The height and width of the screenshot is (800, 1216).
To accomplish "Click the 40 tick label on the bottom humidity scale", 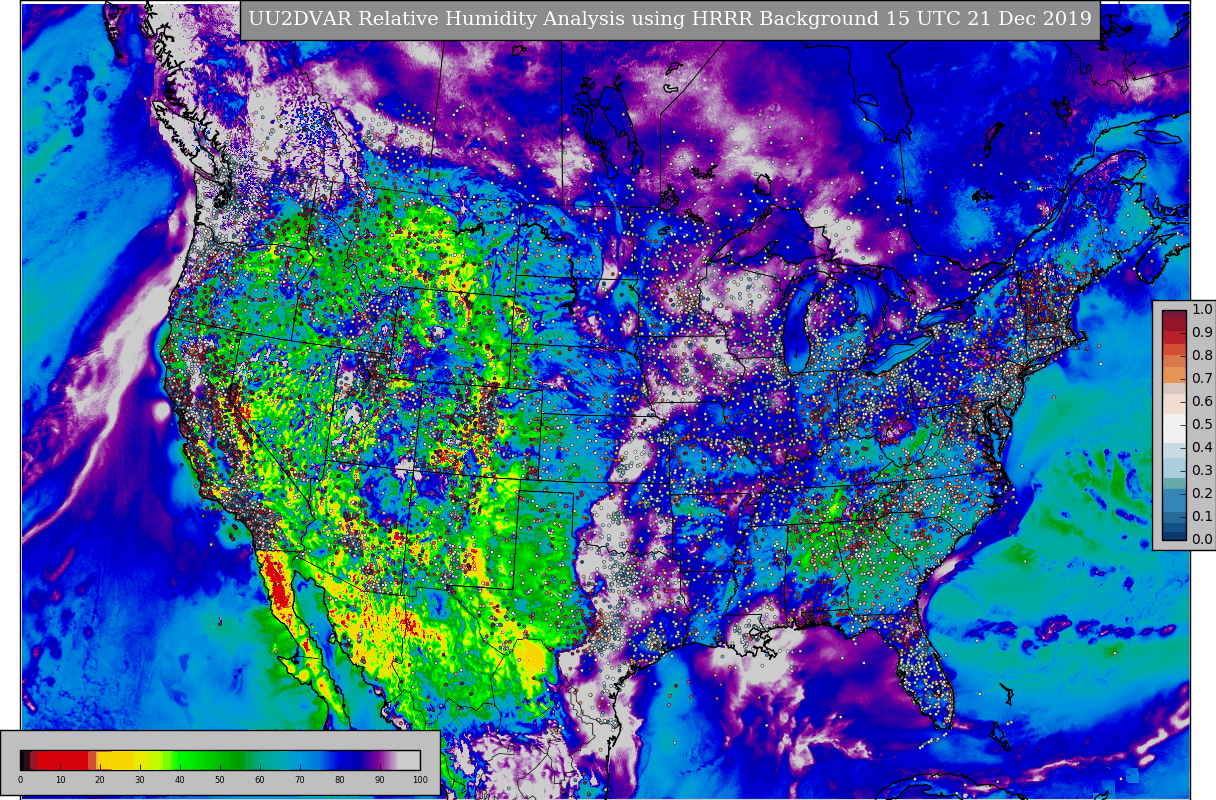I will (x=180, y=780).
